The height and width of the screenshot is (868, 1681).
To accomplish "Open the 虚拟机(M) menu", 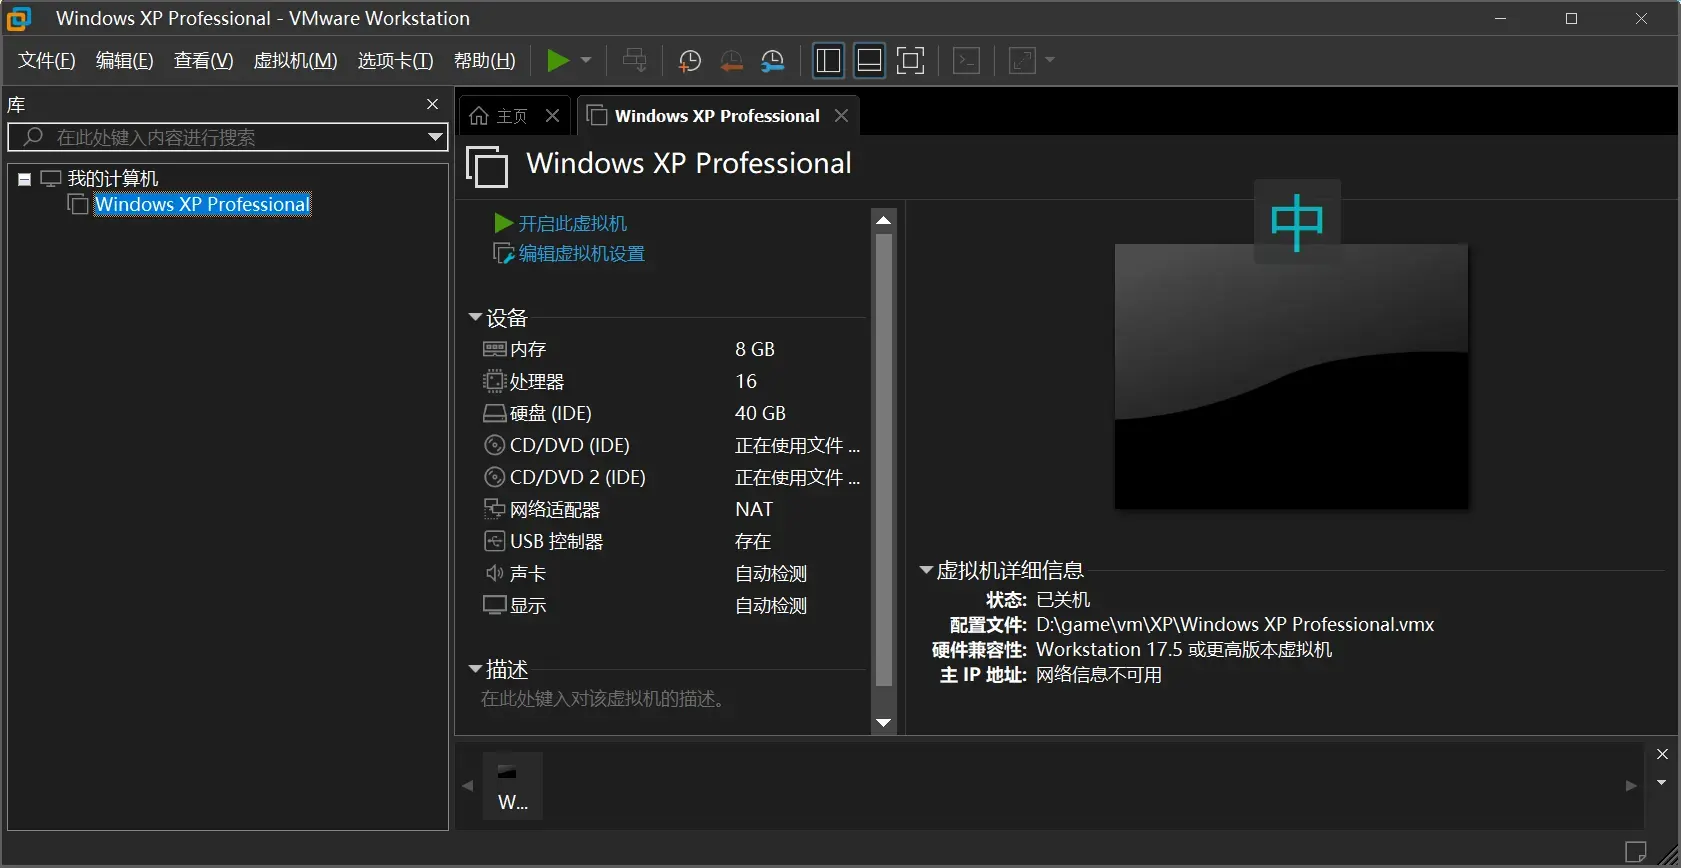I will click(296, 61).
